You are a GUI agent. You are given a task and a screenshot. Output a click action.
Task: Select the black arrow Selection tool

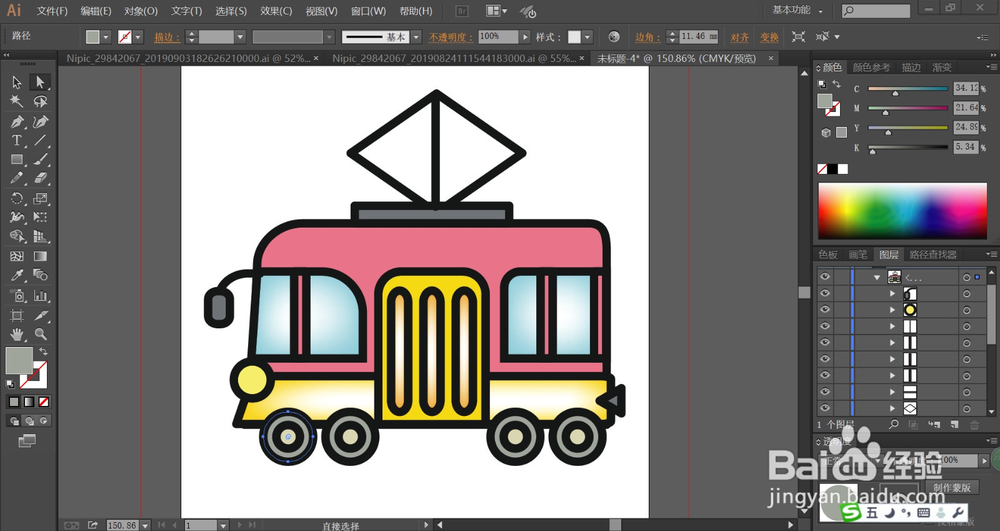[x=17, y=82]
